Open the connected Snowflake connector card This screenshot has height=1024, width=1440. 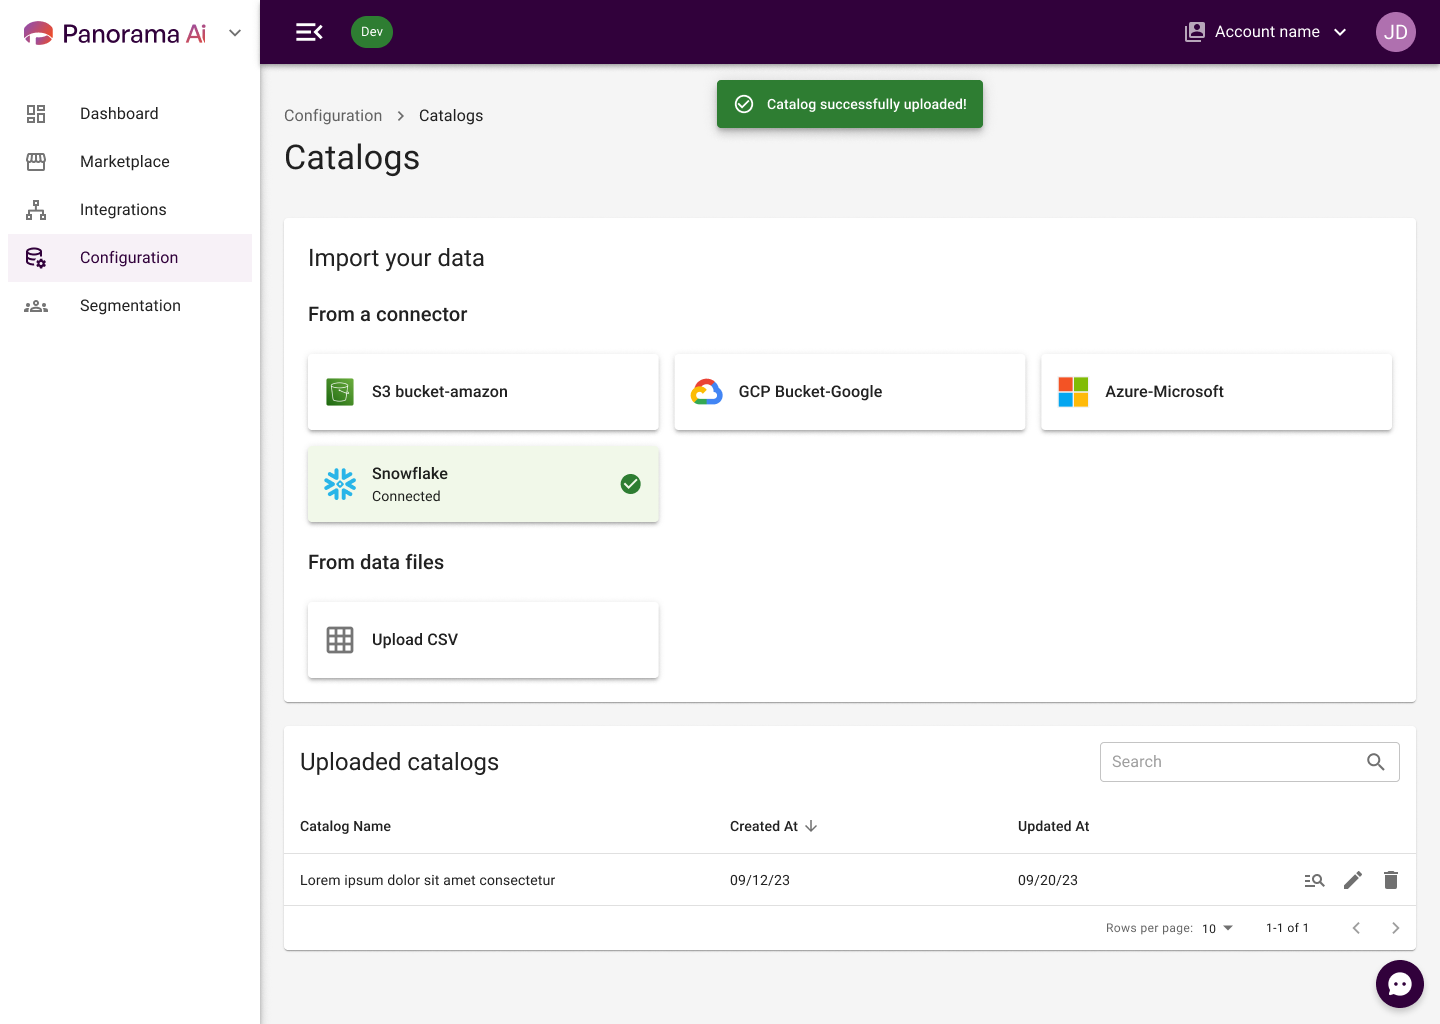click(x=483, y=484)
